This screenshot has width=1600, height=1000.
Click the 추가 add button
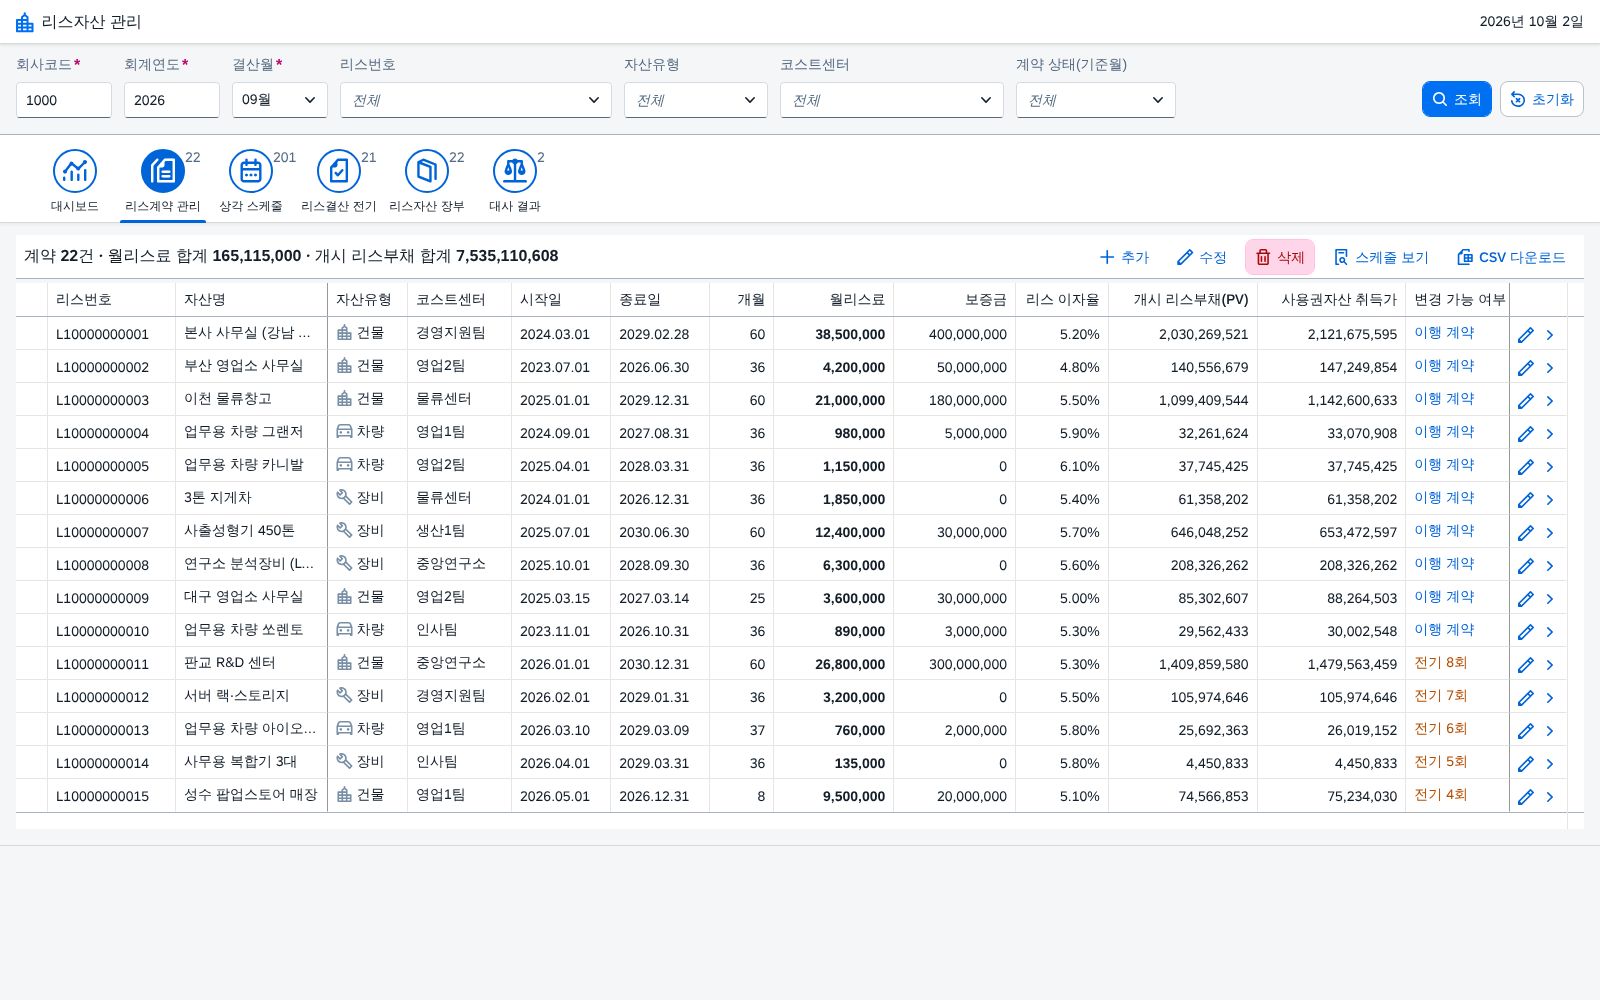coord(1124,257)
